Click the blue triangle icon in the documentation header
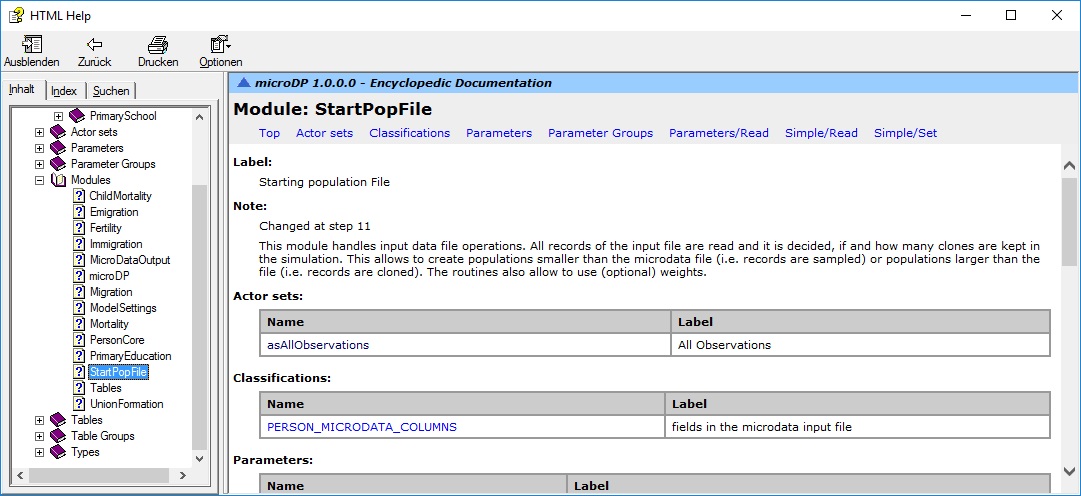The height and width of the screenshot is (496, 1081). 243,83
